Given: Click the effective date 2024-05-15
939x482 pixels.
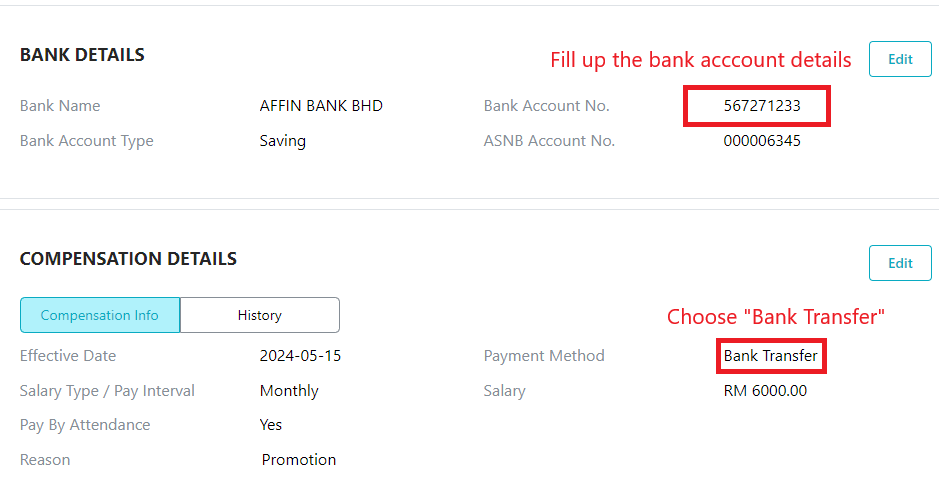Looking at the screenshot, I should pos(300,356).
